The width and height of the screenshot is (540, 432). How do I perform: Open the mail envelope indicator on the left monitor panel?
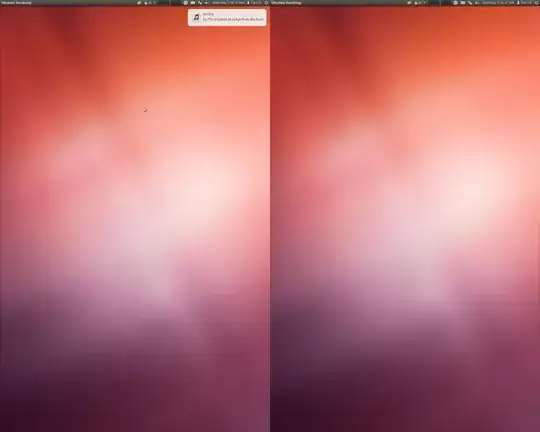pyautogui.click(x=193, y=3)
